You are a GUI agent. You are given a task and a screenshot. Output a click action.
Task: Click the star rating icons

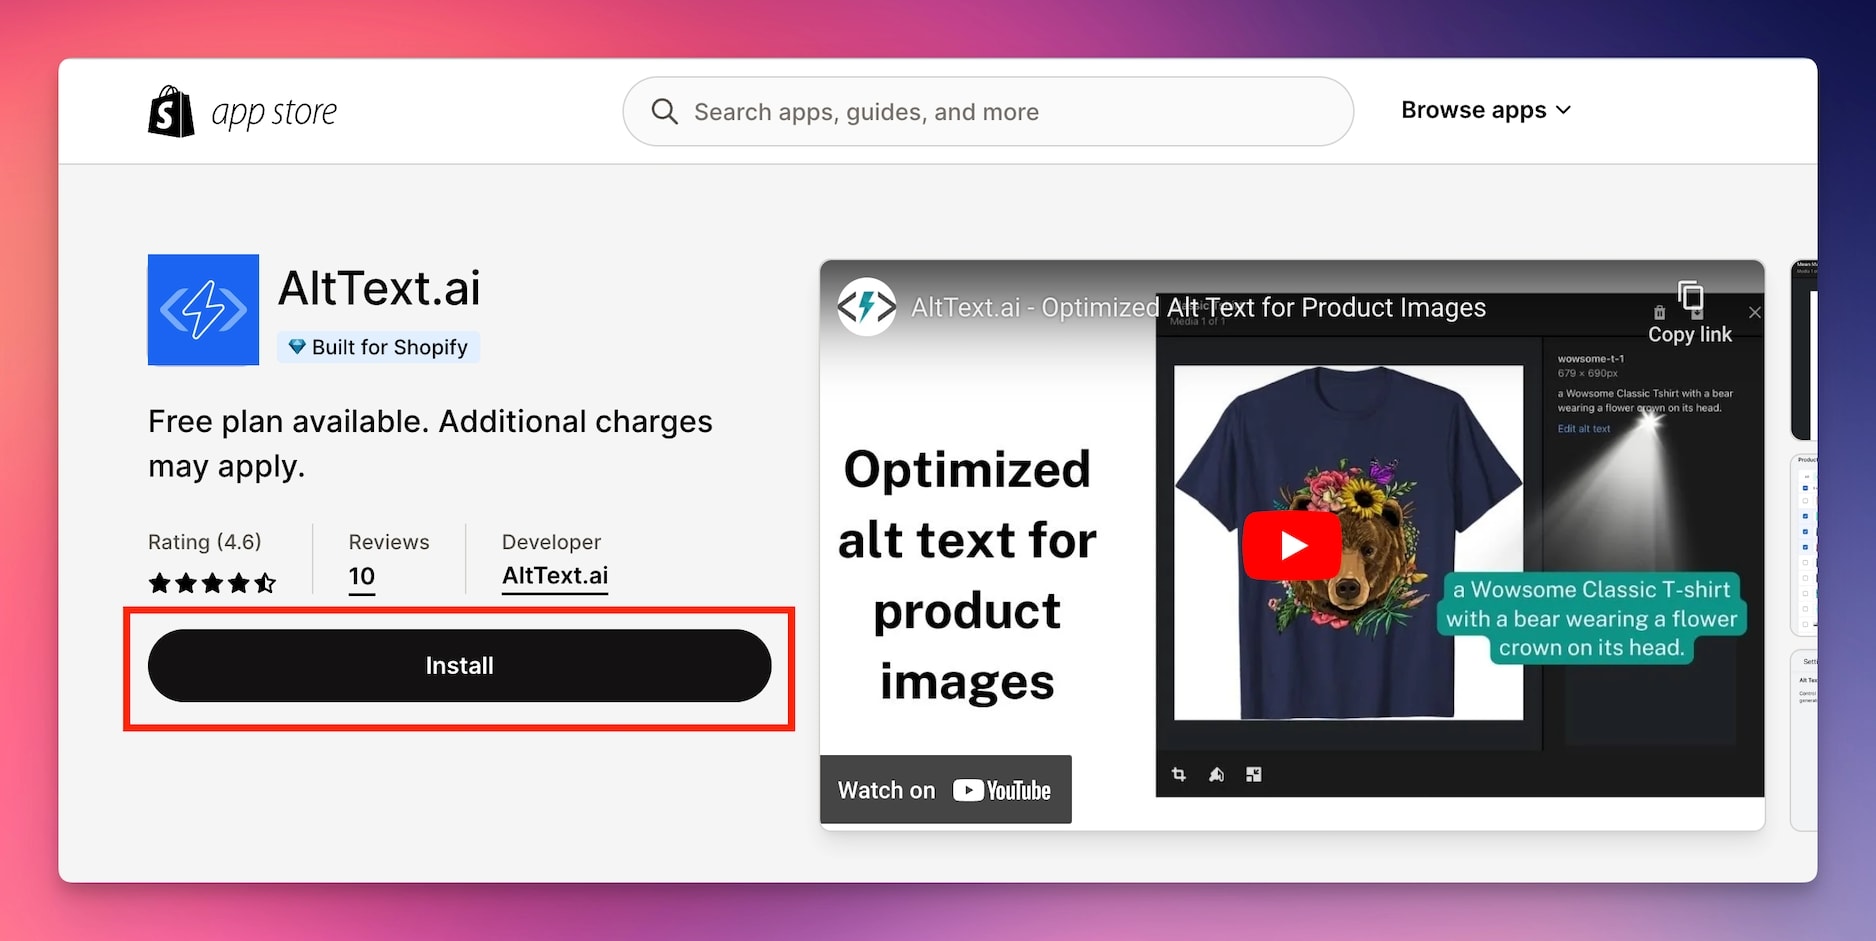coord(212,583)
